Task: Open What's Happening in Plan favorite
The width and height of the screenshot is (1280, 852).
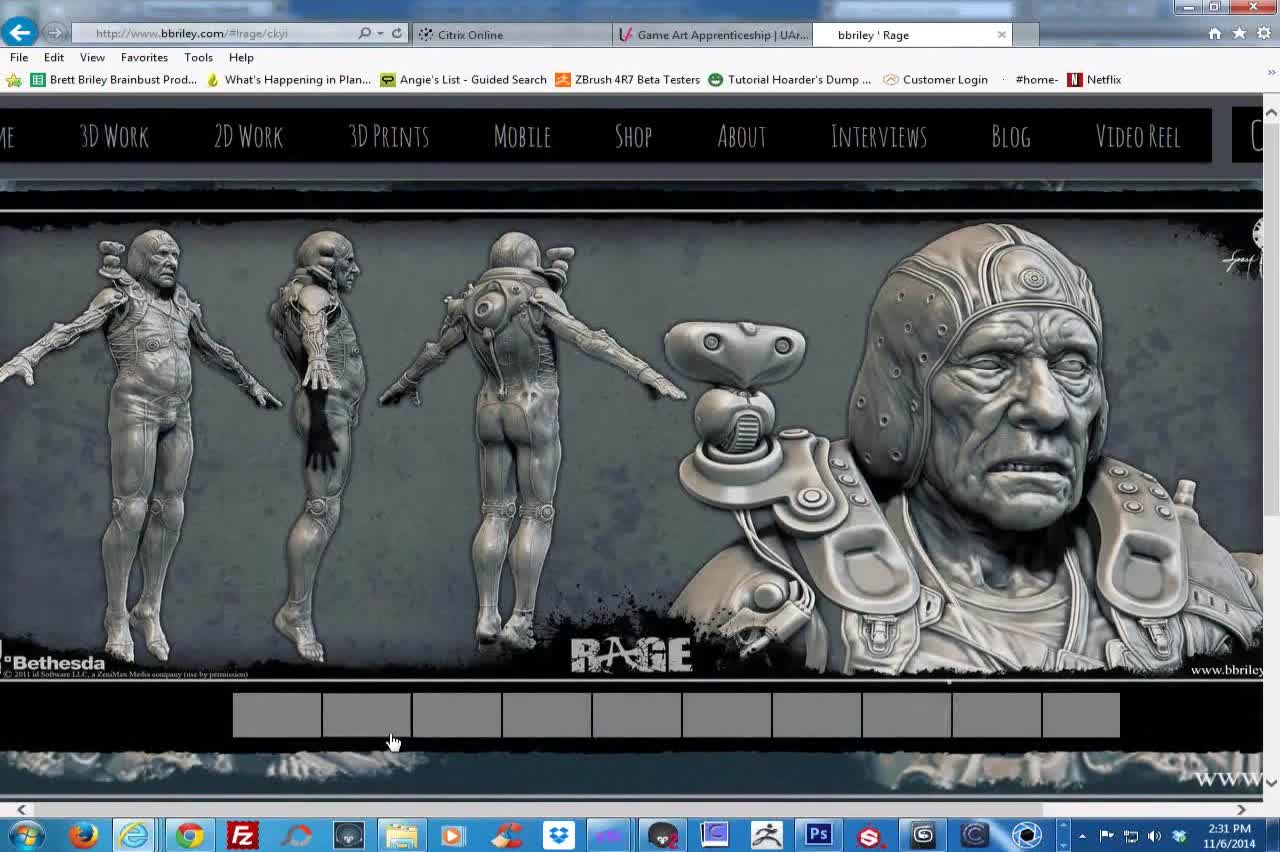Action: coord(288,80)
